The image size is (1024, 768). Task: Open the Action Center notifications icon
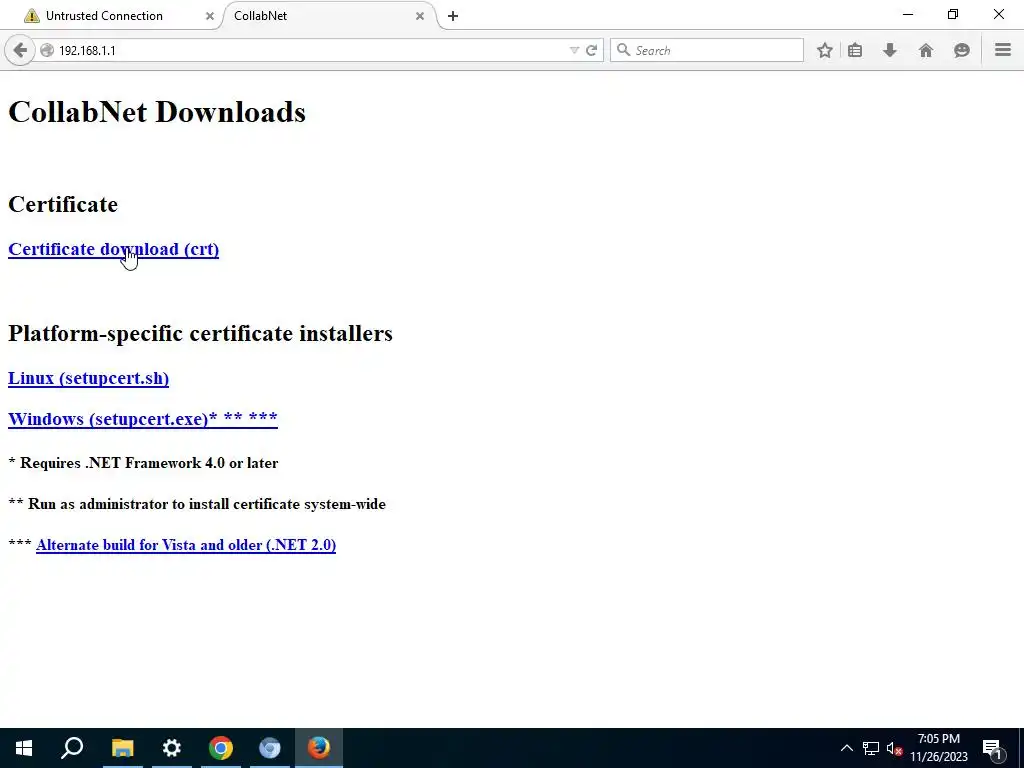click(993, 748)
